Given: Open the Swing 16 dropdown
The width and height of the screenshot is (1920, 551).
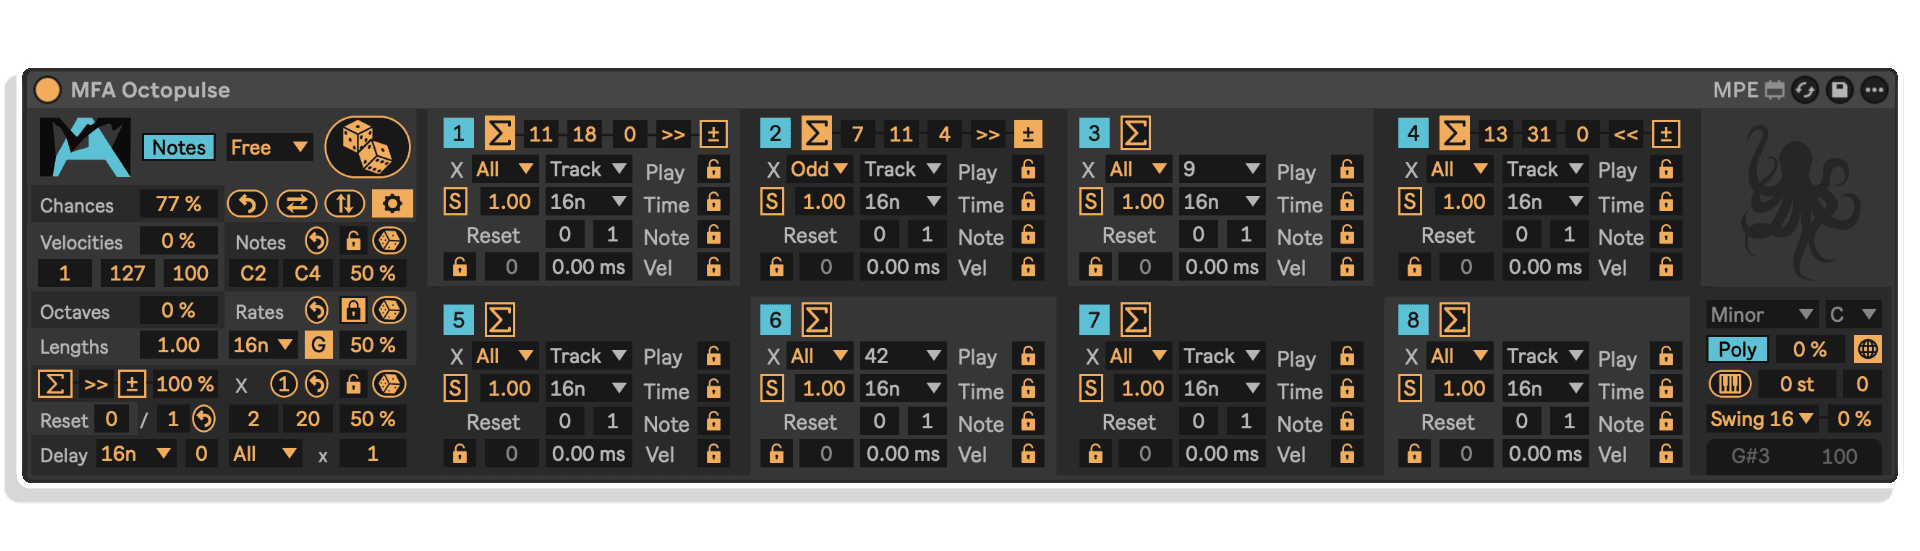Looking at the screenshot, I should click(x=1762, y=419).
